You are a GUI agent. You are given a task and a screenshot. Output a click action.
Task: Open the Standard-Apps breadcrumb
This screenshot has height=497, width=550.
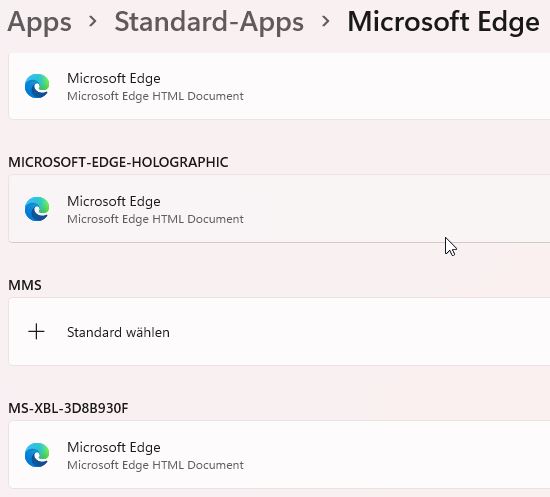point(209,21)
